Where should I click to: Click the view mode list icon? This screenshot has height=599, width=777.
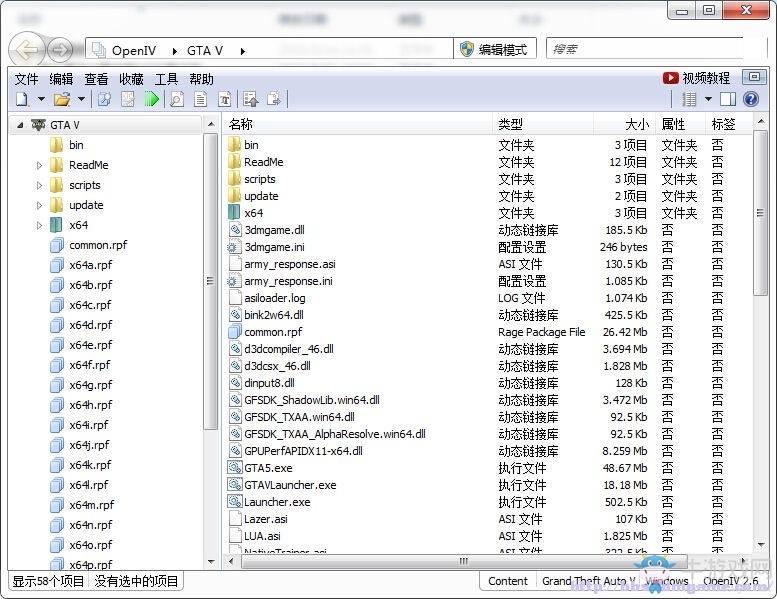point(689,100)
